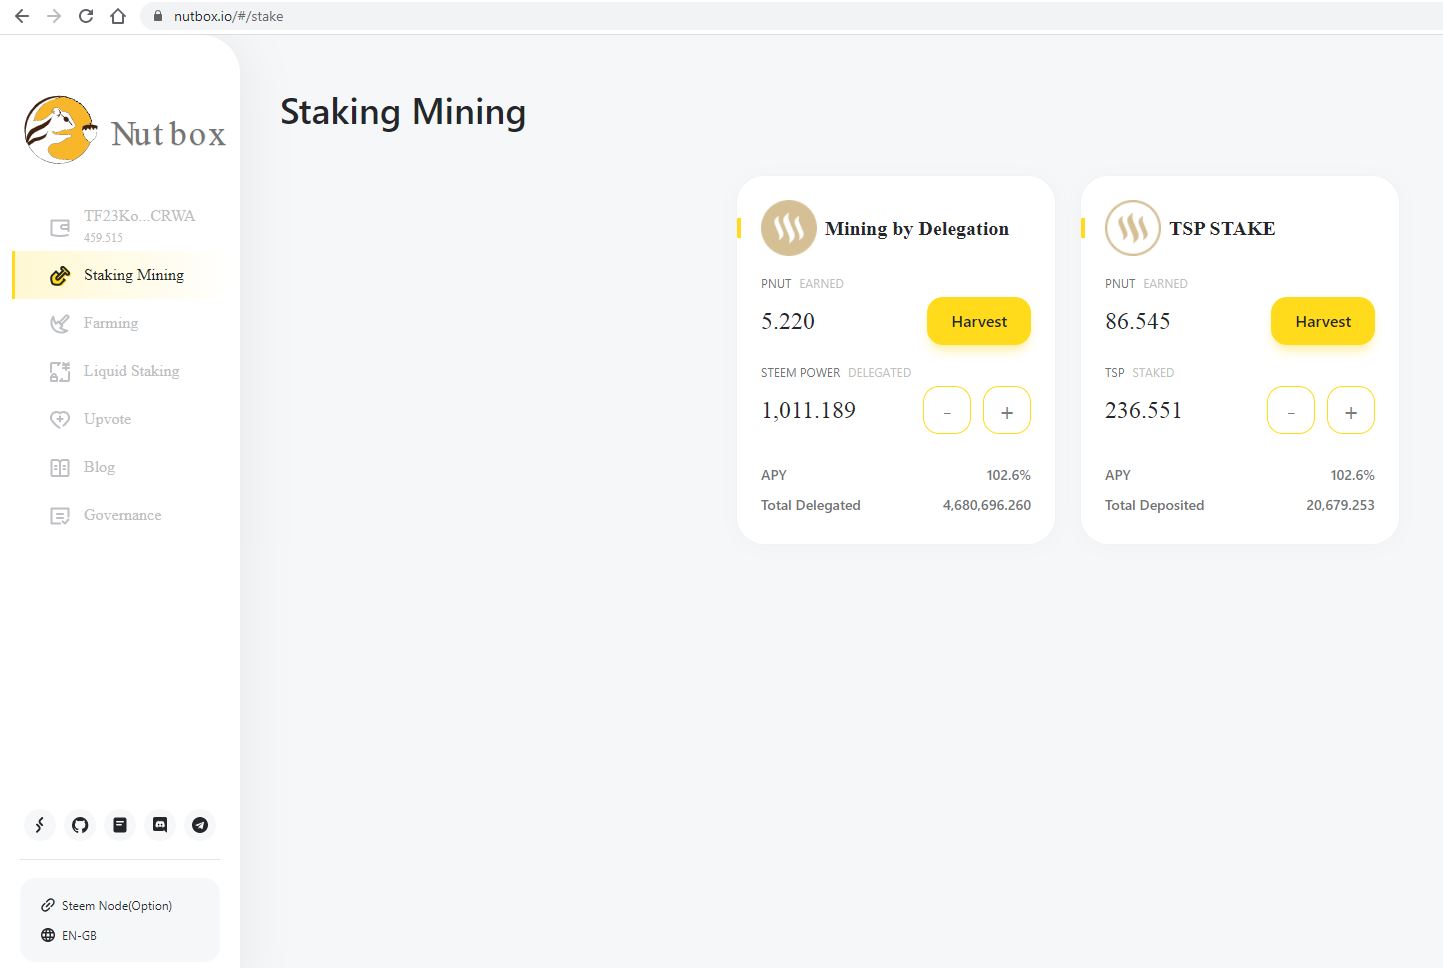Viewport: 1443px width, 968px height.
Task: Click the 102.6% APY in TSP STAKE
Action: [1353, 475]
